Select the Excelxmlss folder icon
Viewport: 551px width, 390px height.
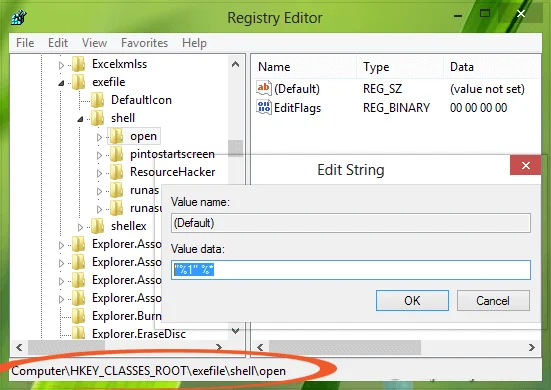pos(79,64)
